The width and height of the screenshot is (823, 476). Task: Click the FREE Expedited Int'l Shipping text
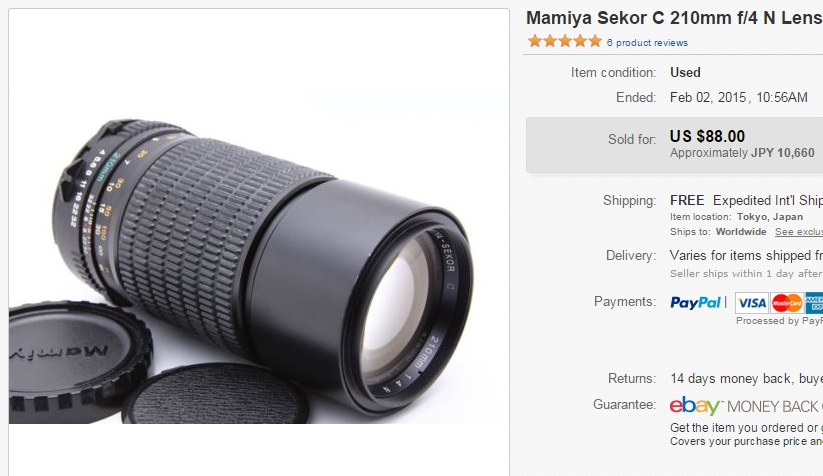746,200
